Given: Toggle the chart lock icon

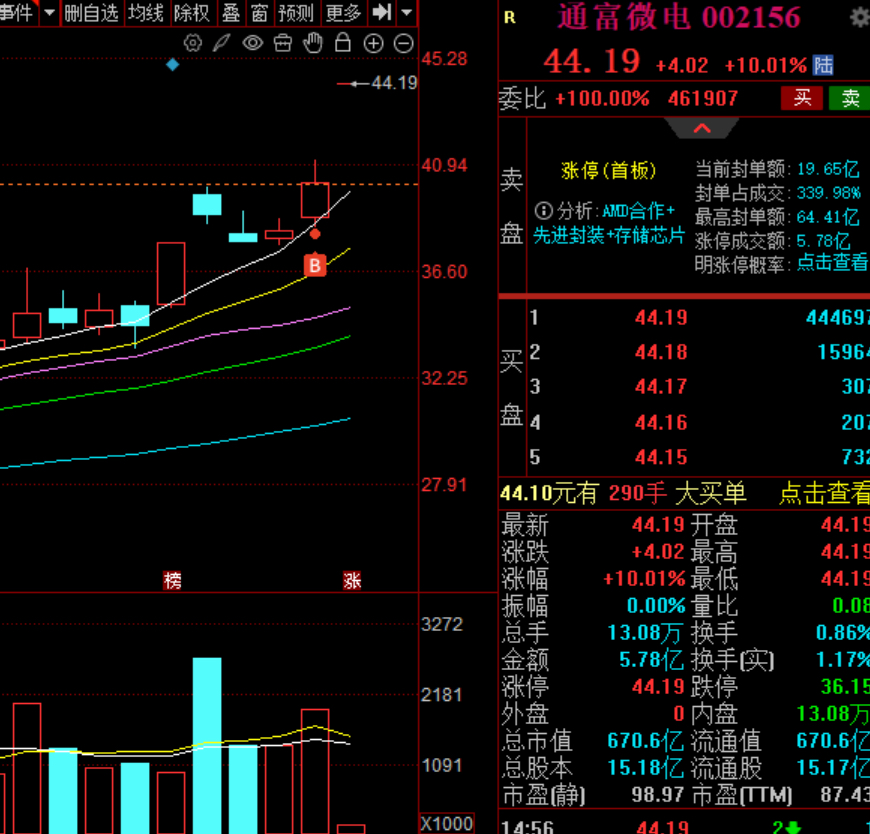Looking at the screenshot, I should (343, 42).
